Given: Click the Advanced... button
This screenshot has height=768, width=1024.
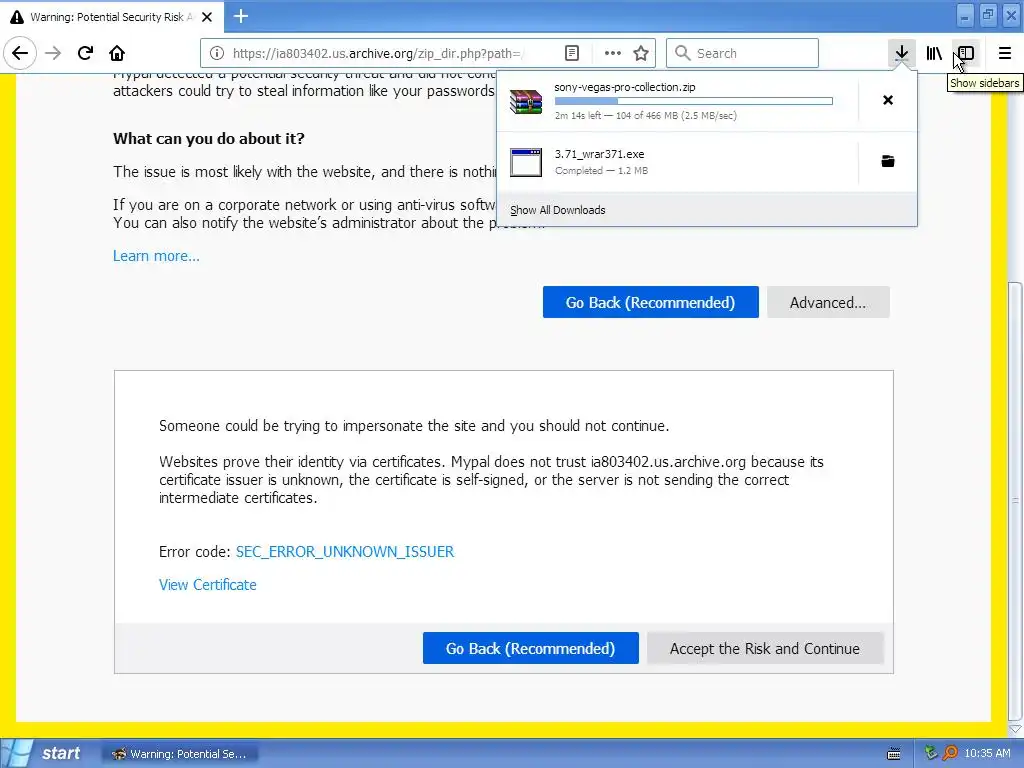Looking at the screenshot, I should [x=827, y=302].
